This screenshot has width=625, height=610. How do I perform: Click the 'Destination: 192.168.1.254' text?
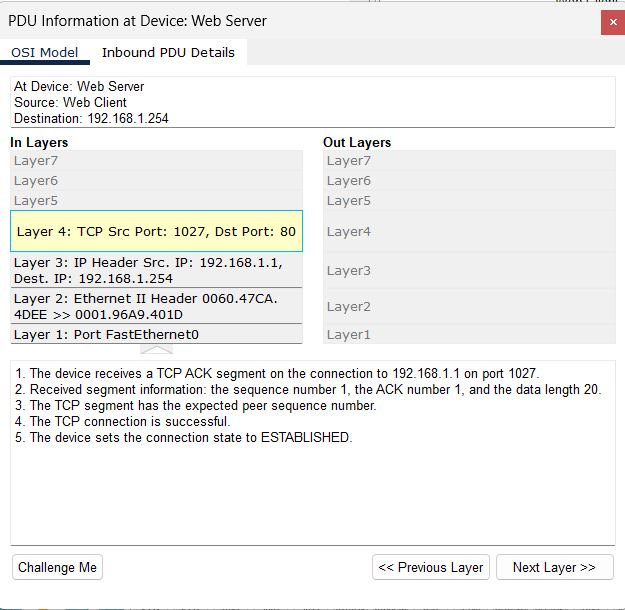91,118
